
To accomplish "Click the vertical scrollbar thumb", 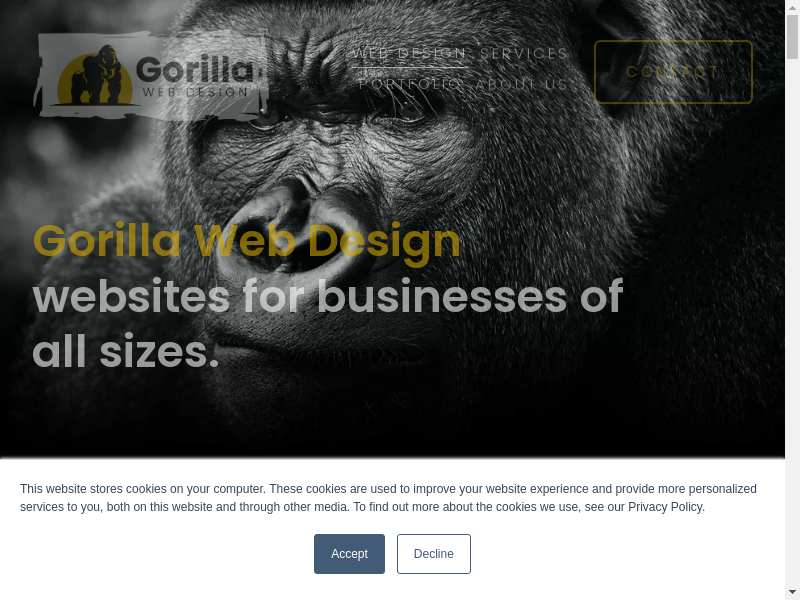I will pyautogui.click(x=792, y=37).
